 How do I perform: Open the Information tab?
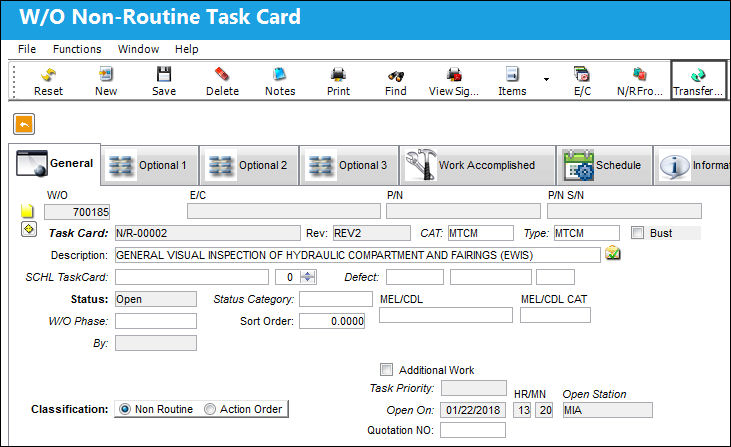692,165
